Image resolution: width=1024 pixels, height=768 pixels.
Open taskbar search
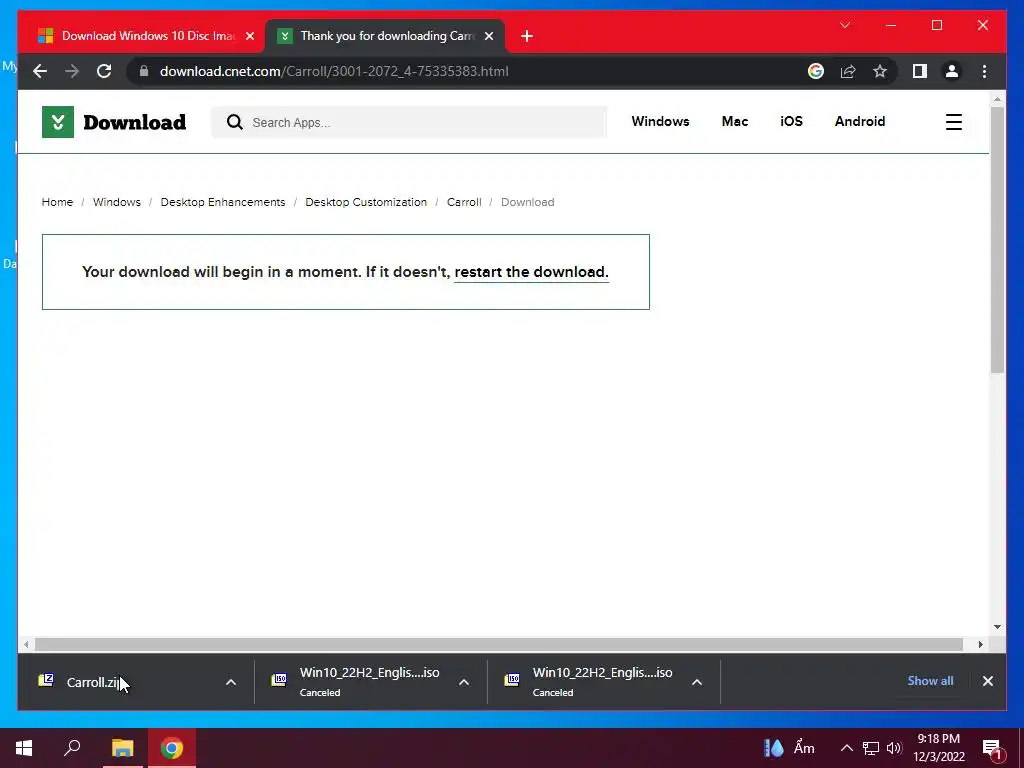pos(72,748)
